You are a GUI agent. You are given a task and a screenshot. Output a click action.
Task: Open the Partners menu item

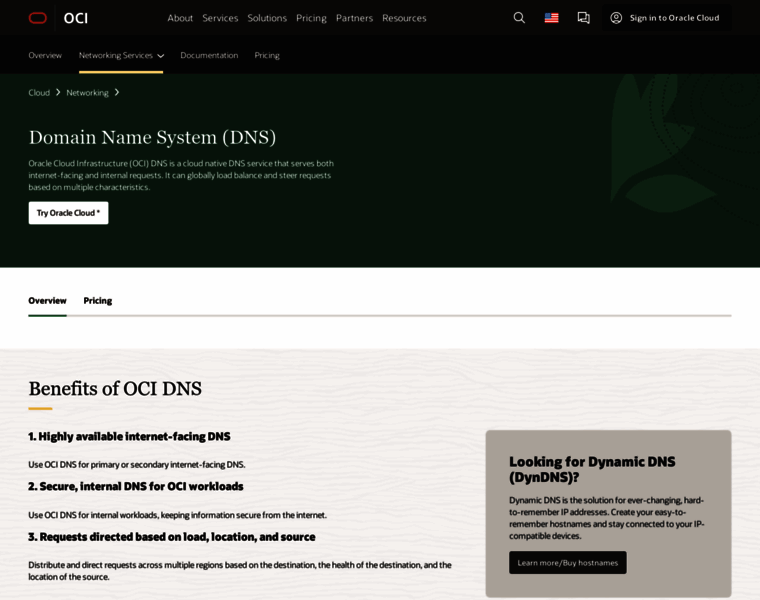point(354,18)
